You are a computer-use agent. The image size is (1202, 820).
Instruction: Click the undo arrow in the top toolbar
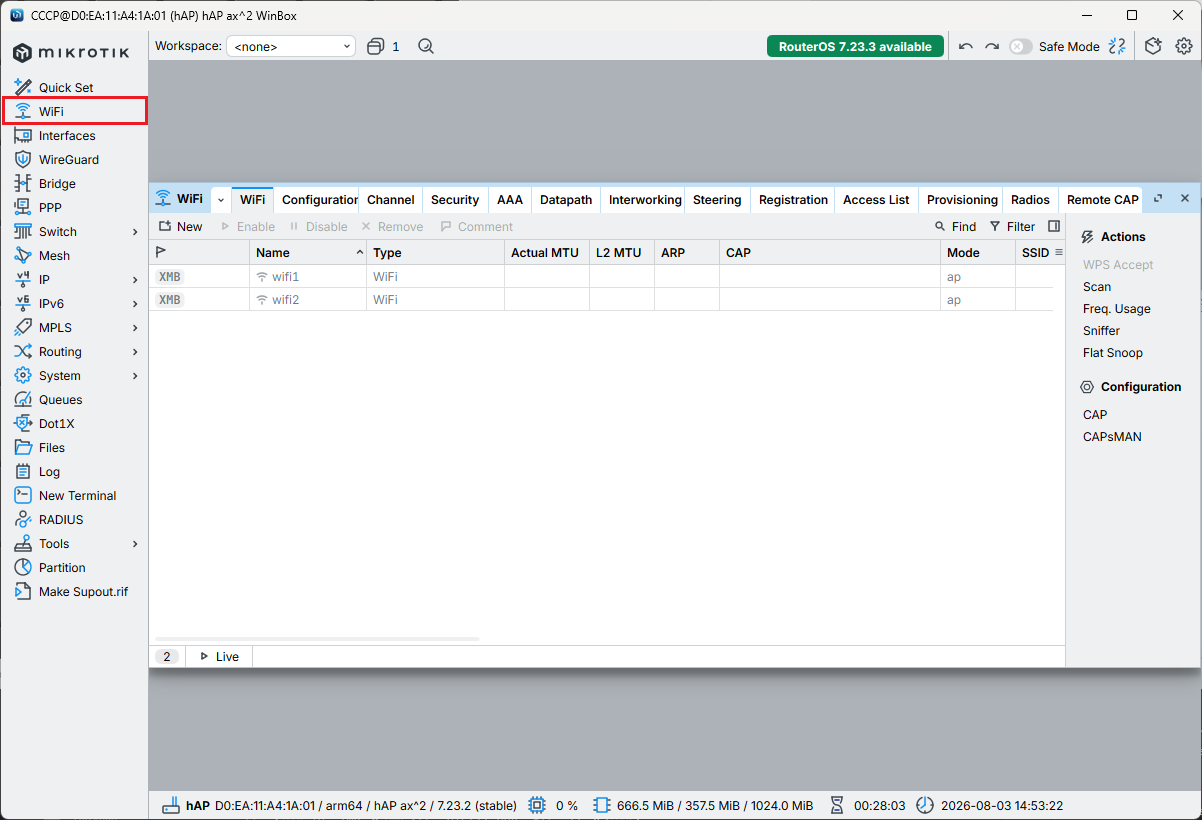(x=965, y=46)
